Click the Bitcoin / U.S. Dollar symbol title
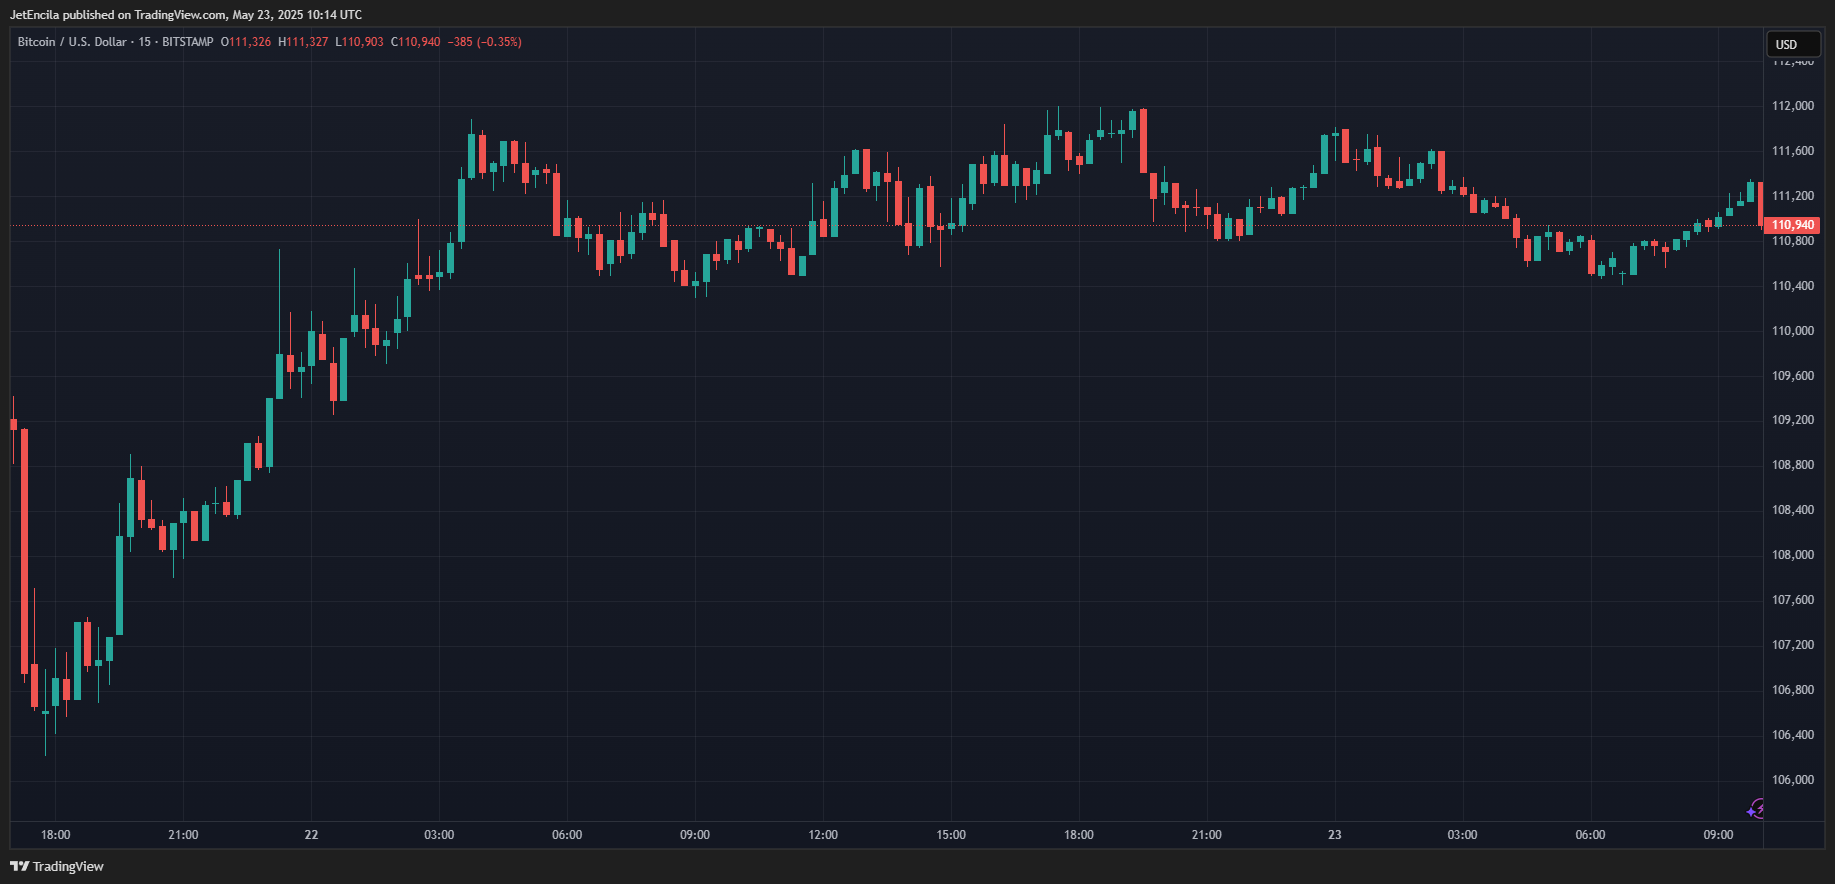The height and width of the screenshot is (884, 1835). coord(72,42)
